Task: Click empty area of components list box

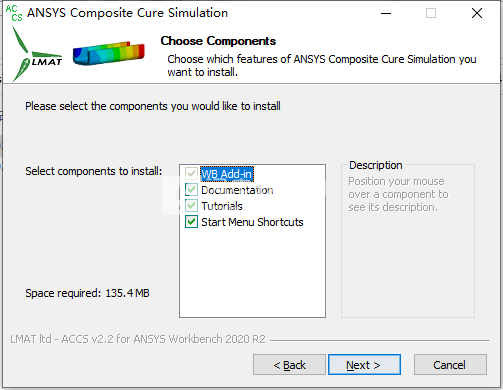Action: [252, 273]
